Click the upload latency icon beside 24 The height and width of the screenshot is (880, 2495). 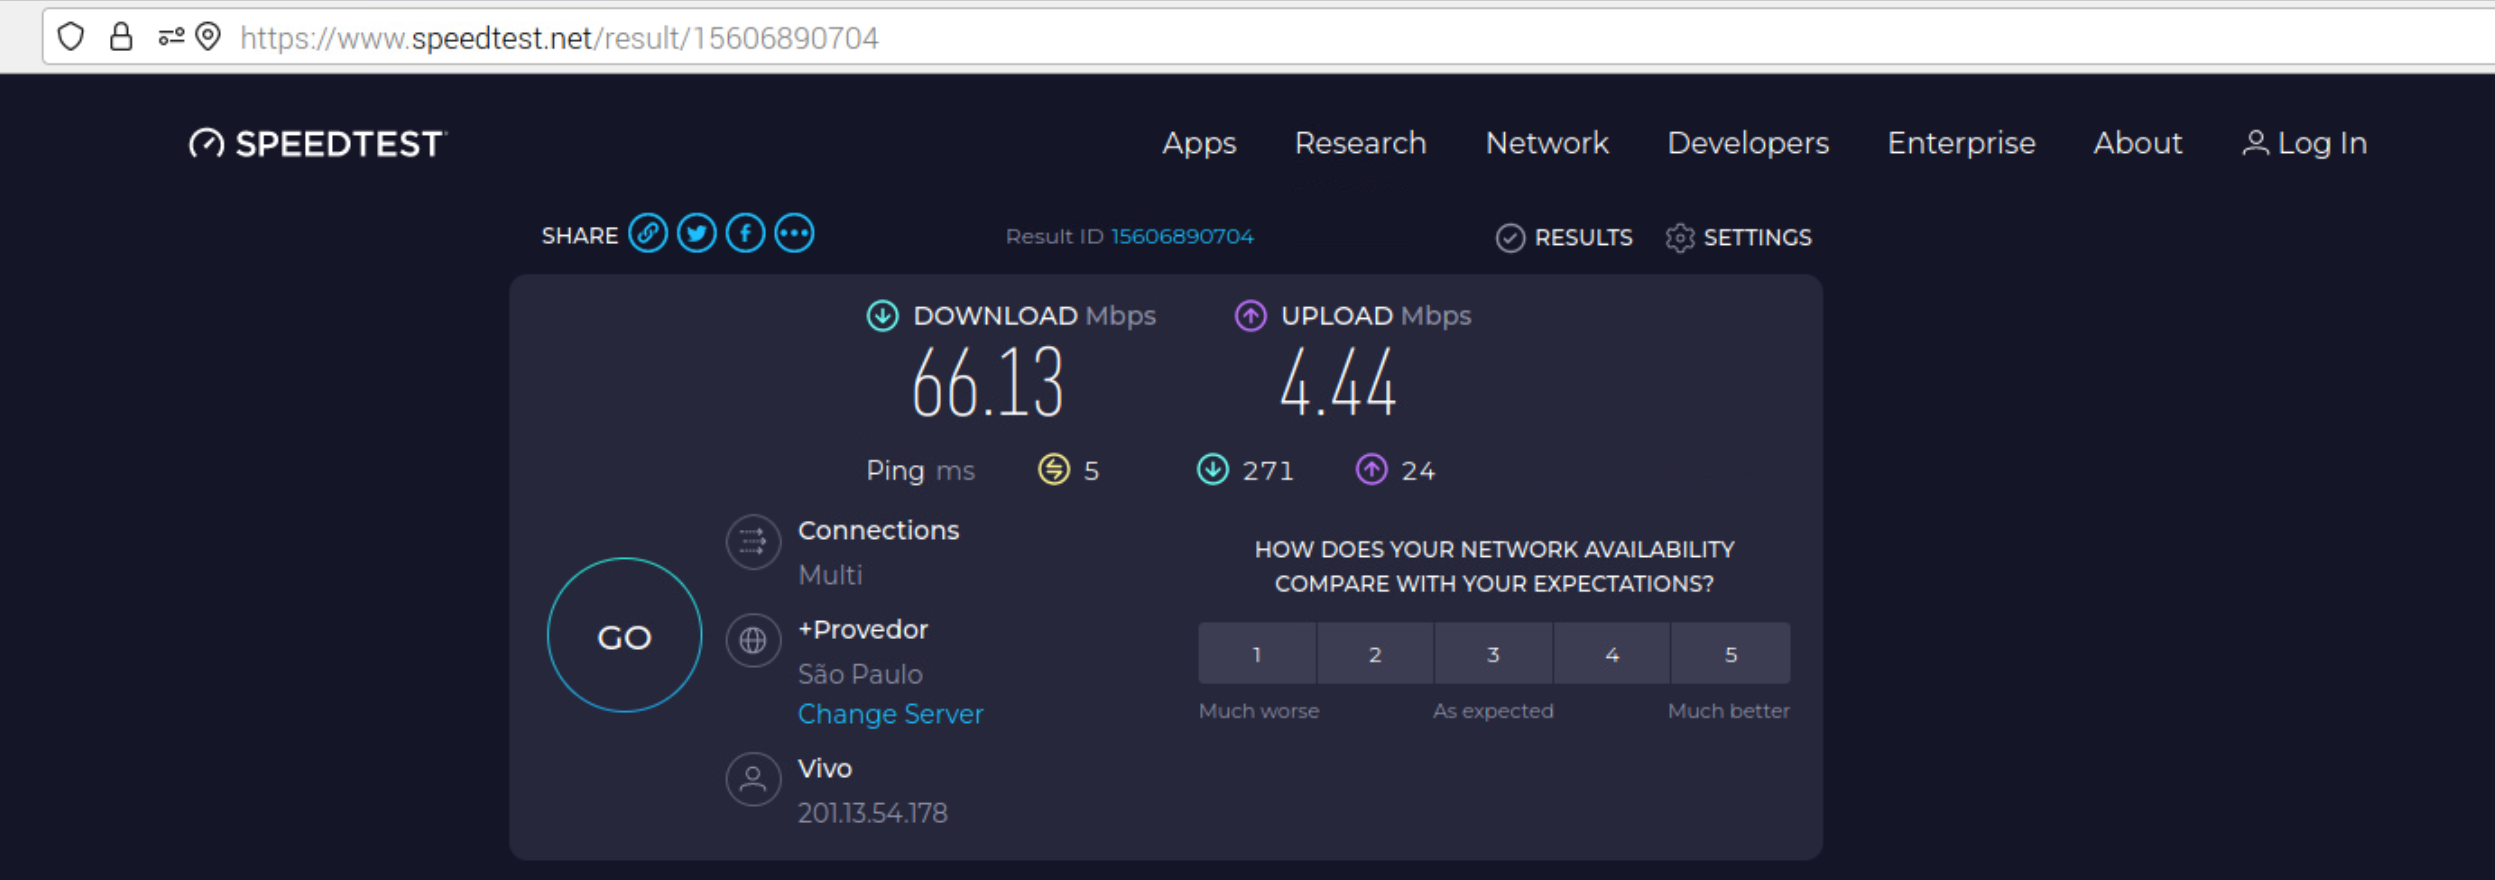tap(1372, 469)
